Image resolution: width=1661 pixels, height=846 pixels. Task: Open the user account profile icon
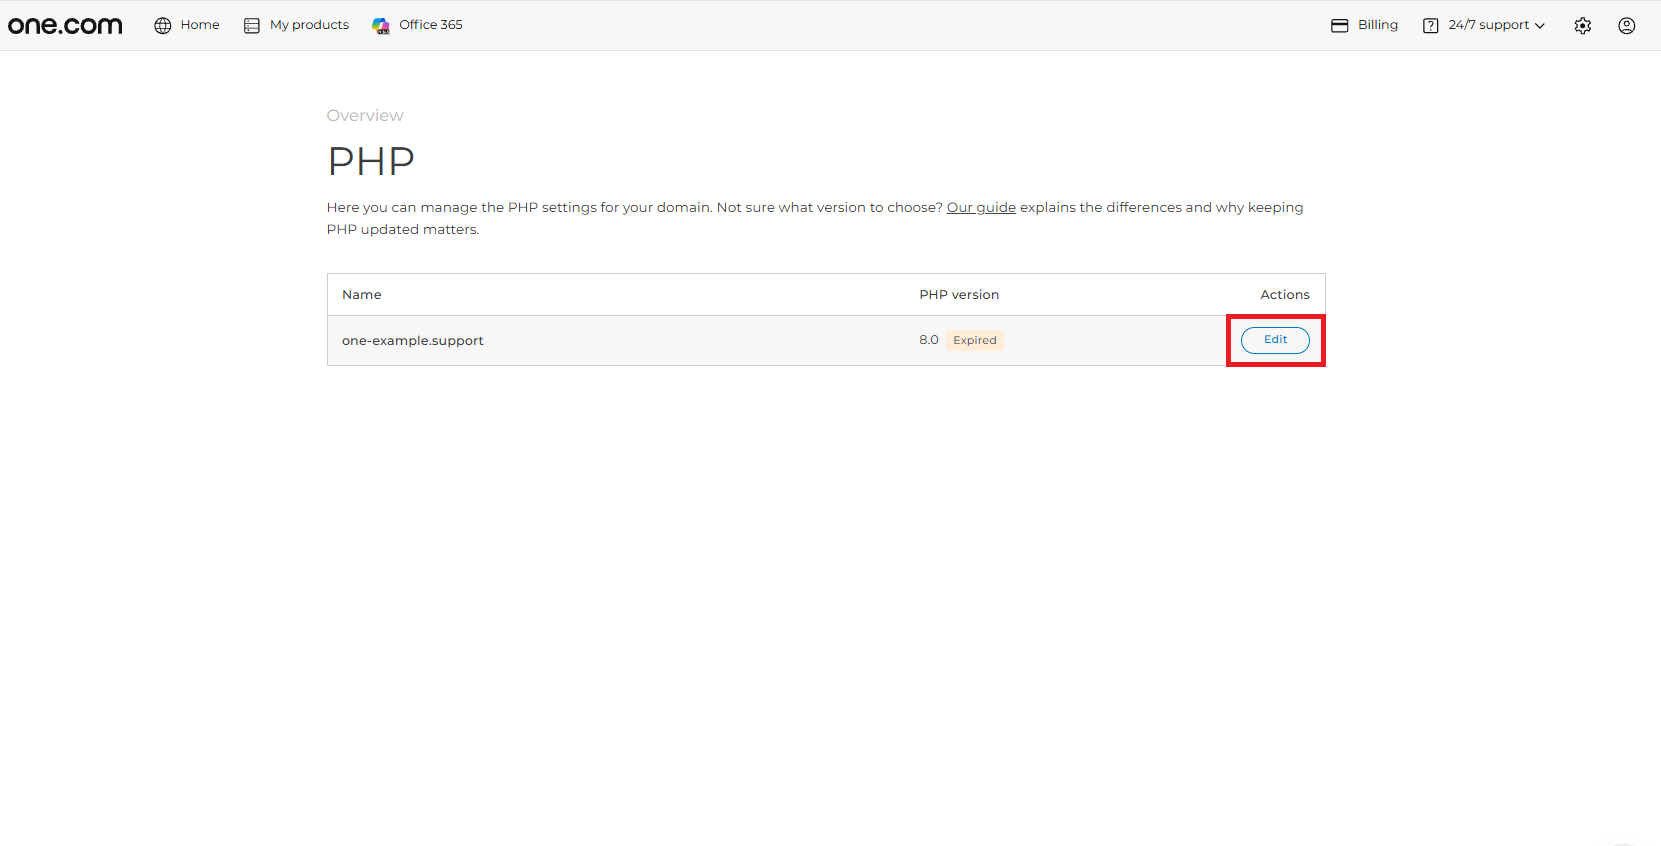pos(1627,26)
